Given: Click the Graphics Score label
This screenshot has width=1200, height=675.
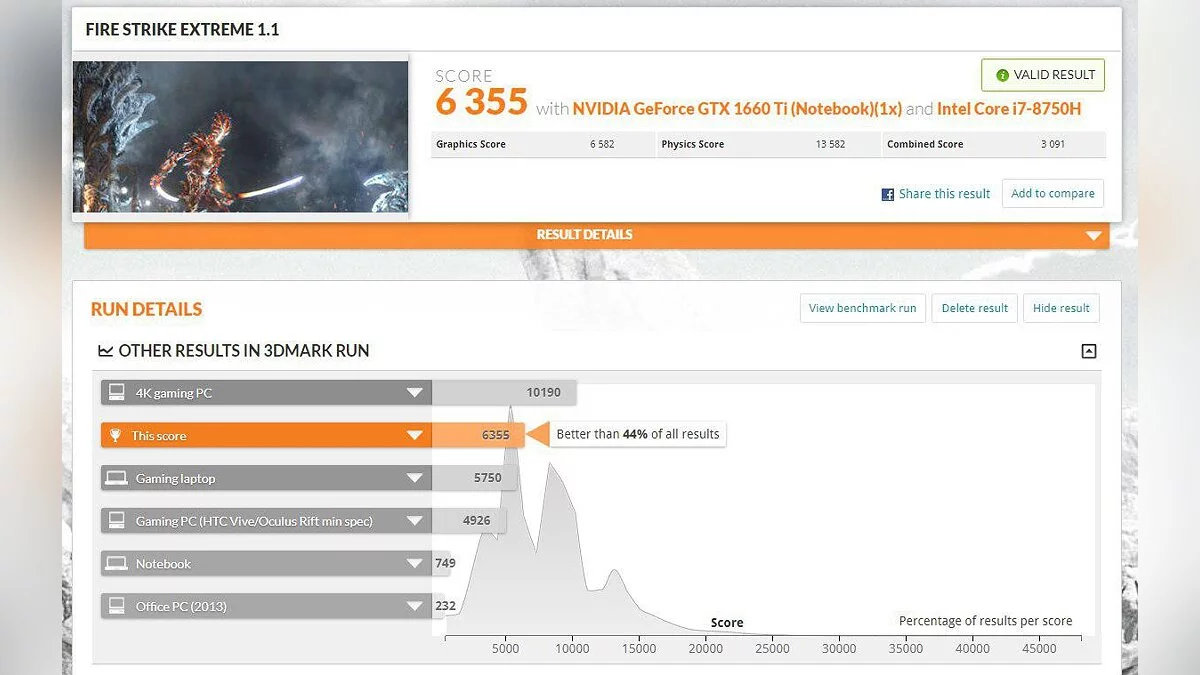Looking at the screenshot, I should point(471,144).
